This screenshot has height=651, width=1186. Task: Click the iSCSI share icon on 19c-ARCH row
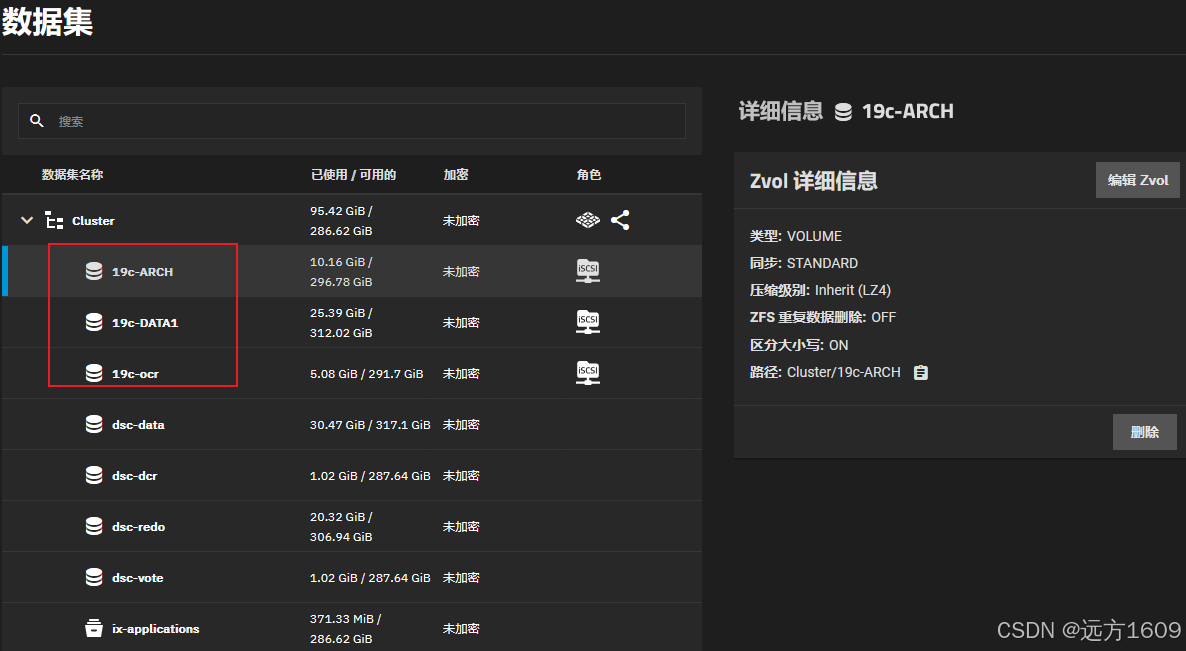point(587,270)
